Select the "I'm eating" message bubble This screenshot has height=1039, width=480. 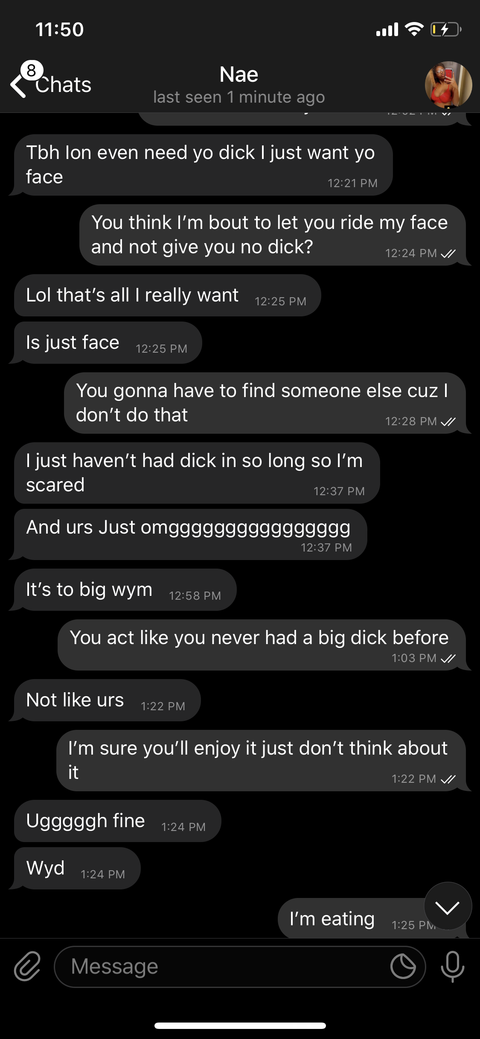(371, 918)
